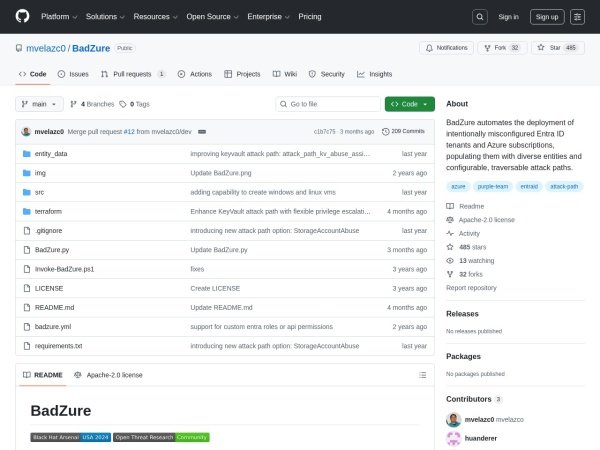Click the LICENSE file icon
The image size is (600, 450).
coord(27,288)
